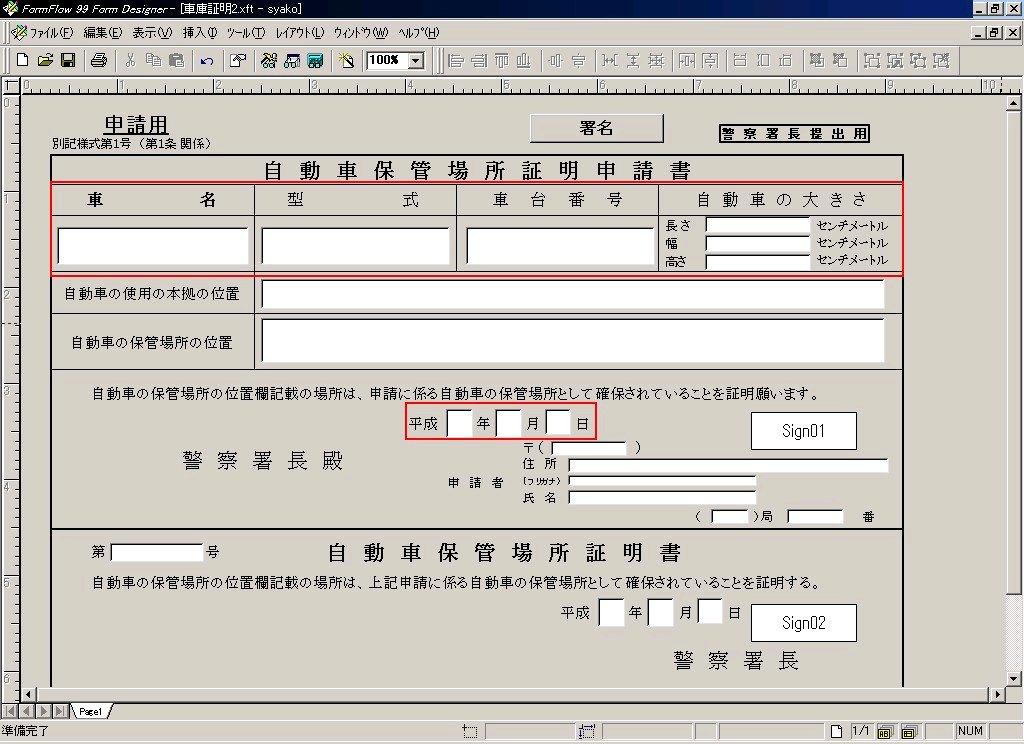
Task: Click the vertical scrollbar down arrow
Action: tap(1014, 679)
